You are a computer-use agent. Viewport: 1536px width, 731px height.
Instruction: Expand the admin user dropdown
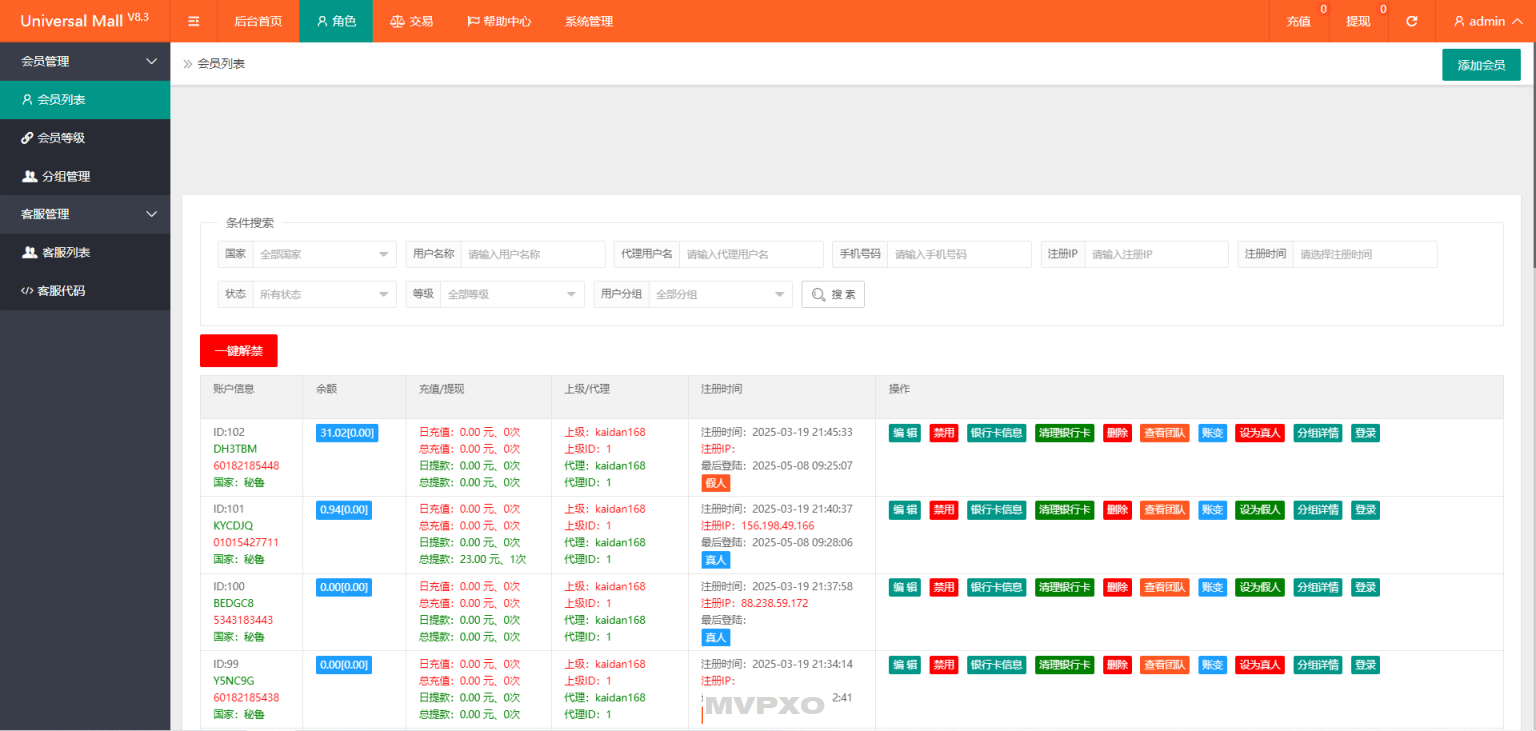(x=1486, y=21)
